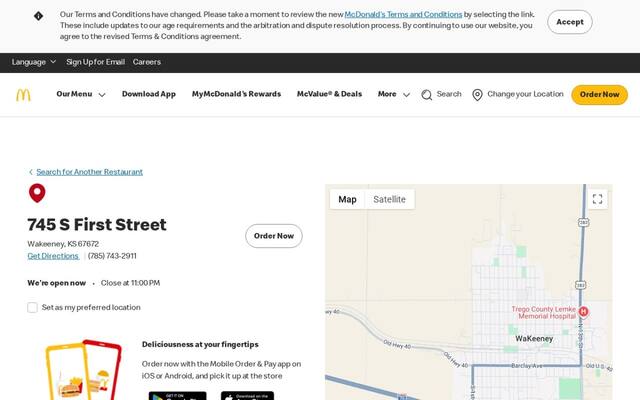Click the McDonald's golden arches logo
Image resolution: width=640 pixels, height=400 pixels.
pos(23,95)
